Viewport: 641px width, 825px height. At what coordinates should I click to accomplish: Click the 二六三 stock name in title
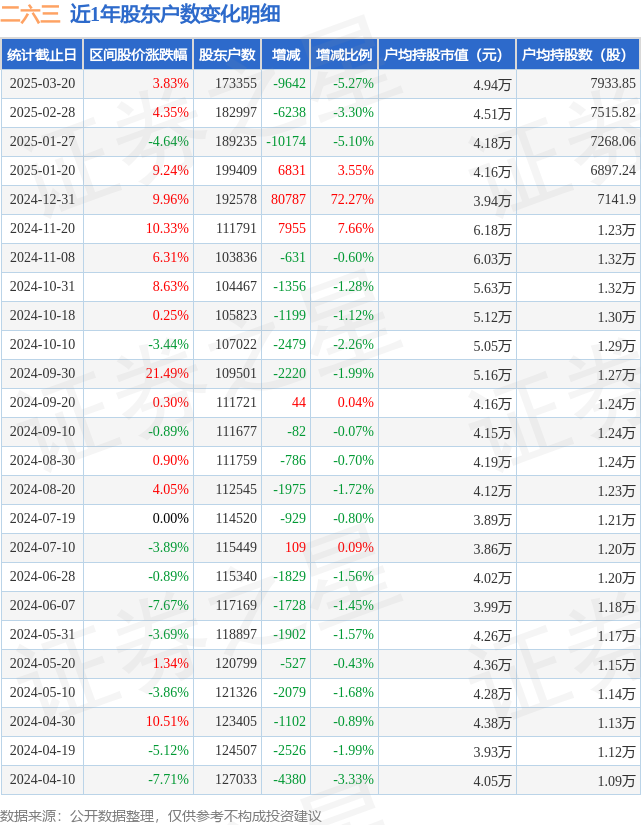pyautogui.click(x=31, y=14)
